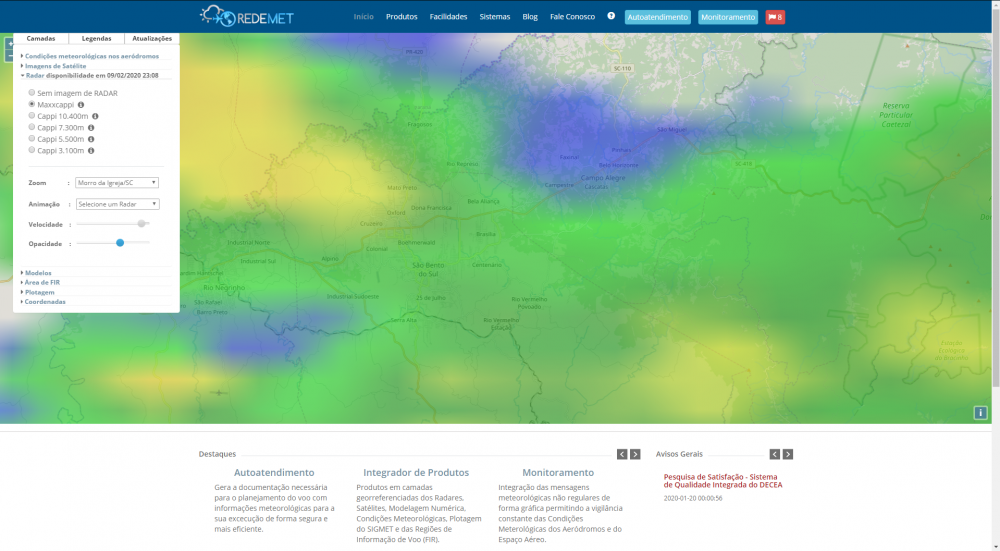Open the red flag notifications badge
This screenshot has height=551, width=1000.
pos(775,17)
